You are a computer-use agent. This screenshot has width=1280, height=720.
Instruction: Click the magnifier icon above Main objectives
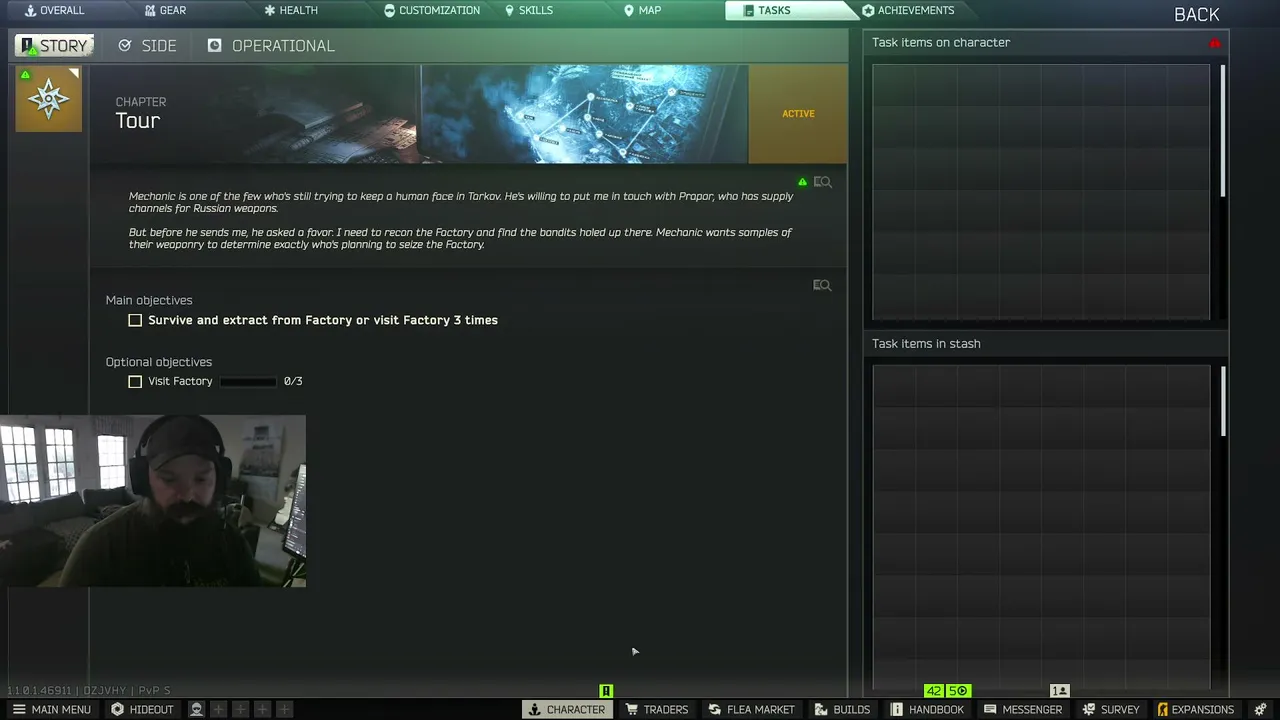[x=822, y=285]
